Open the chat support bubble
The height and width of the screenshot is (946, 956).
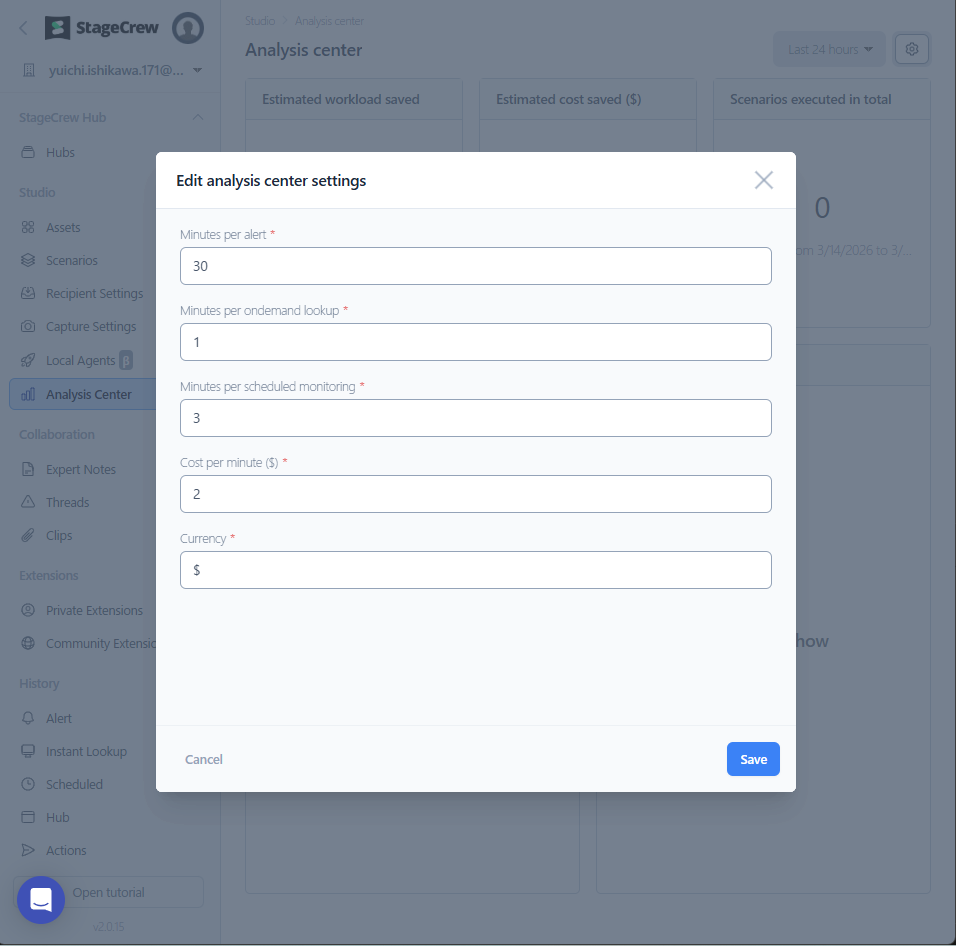click(x=41, y=900)
